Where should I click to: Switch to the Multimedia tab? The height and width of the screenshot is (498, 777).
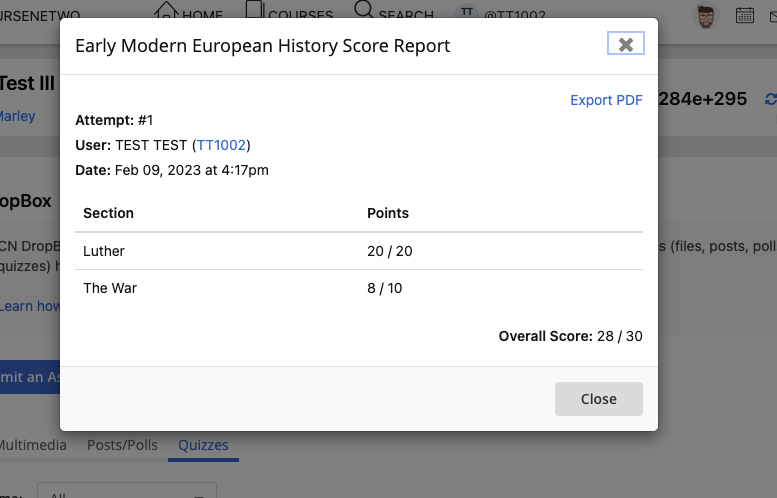point(33,445)
